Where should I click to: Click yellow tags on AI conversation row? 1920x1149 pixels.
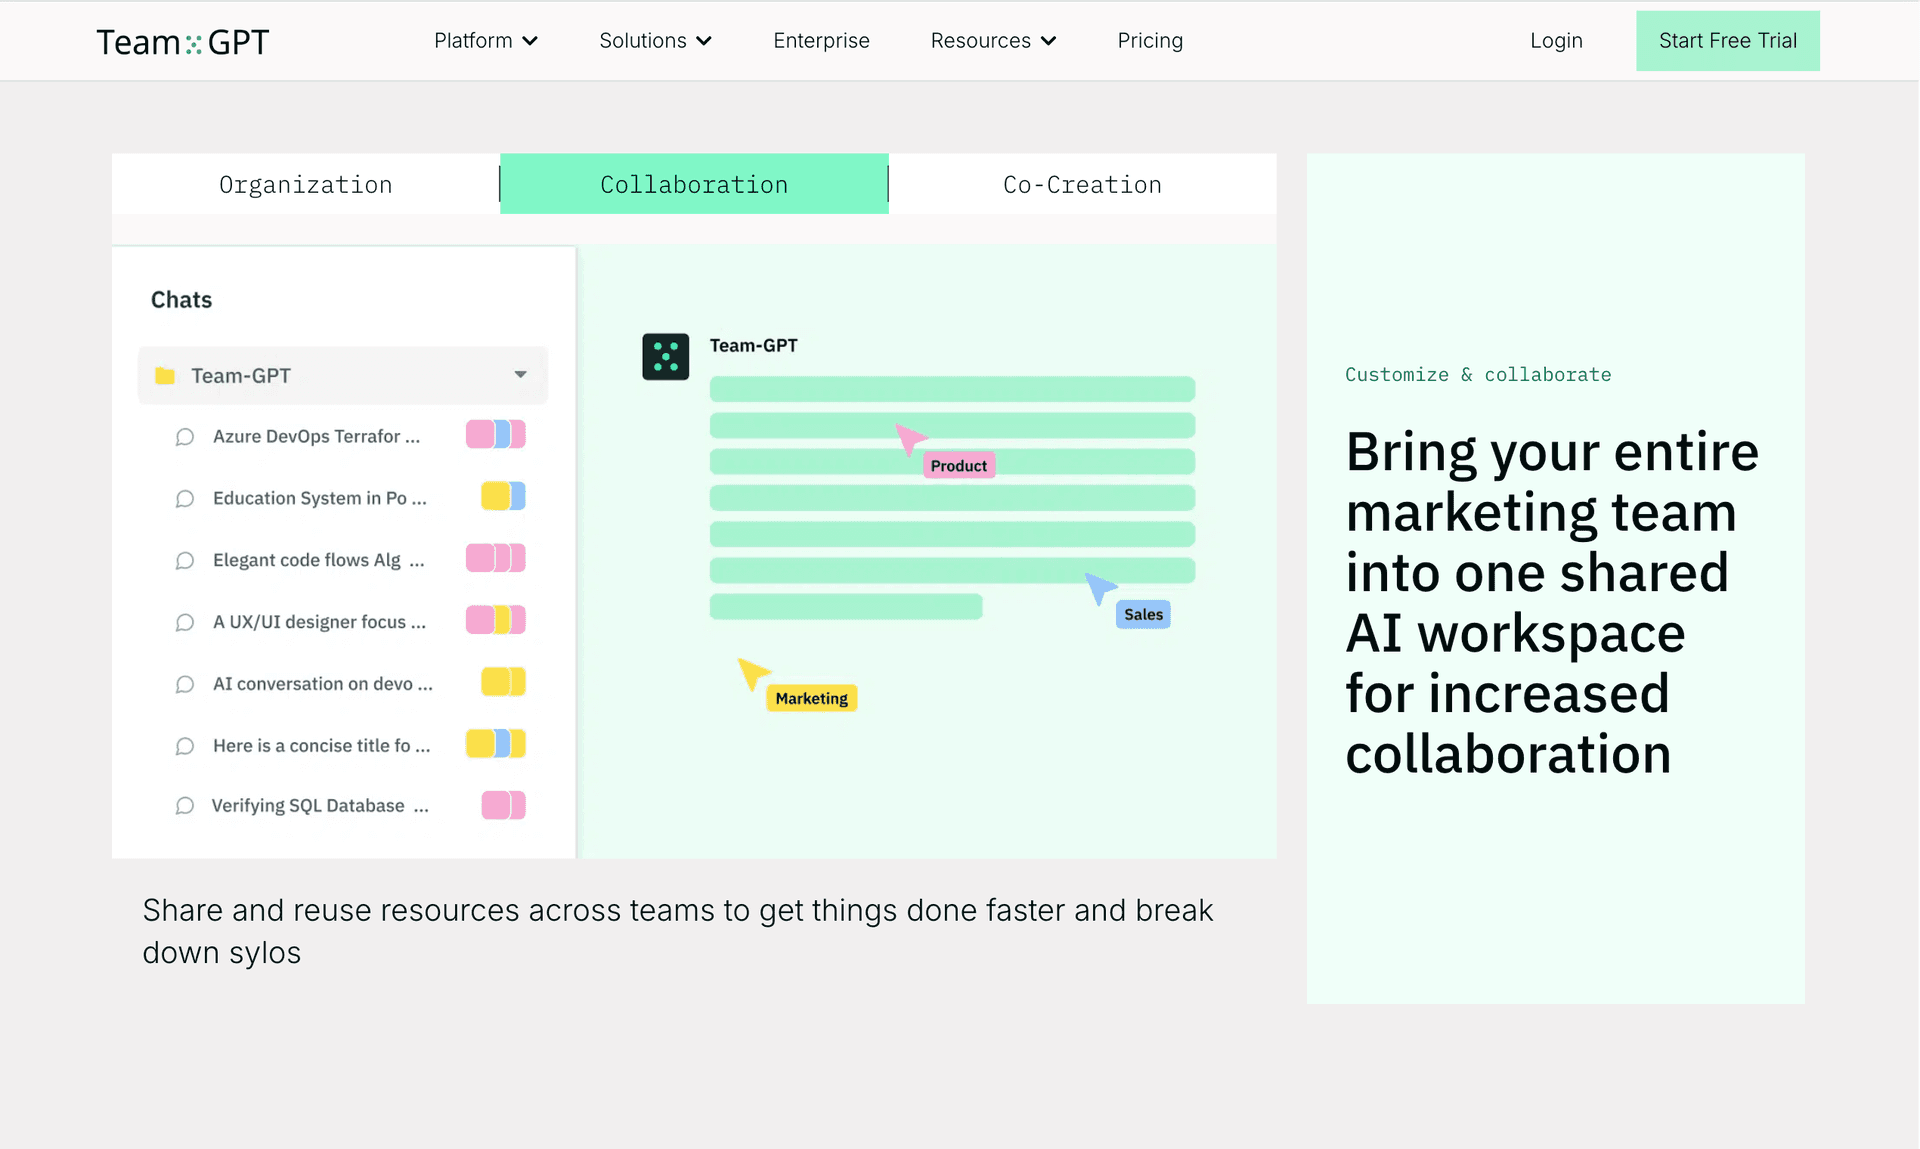[503, 682]
